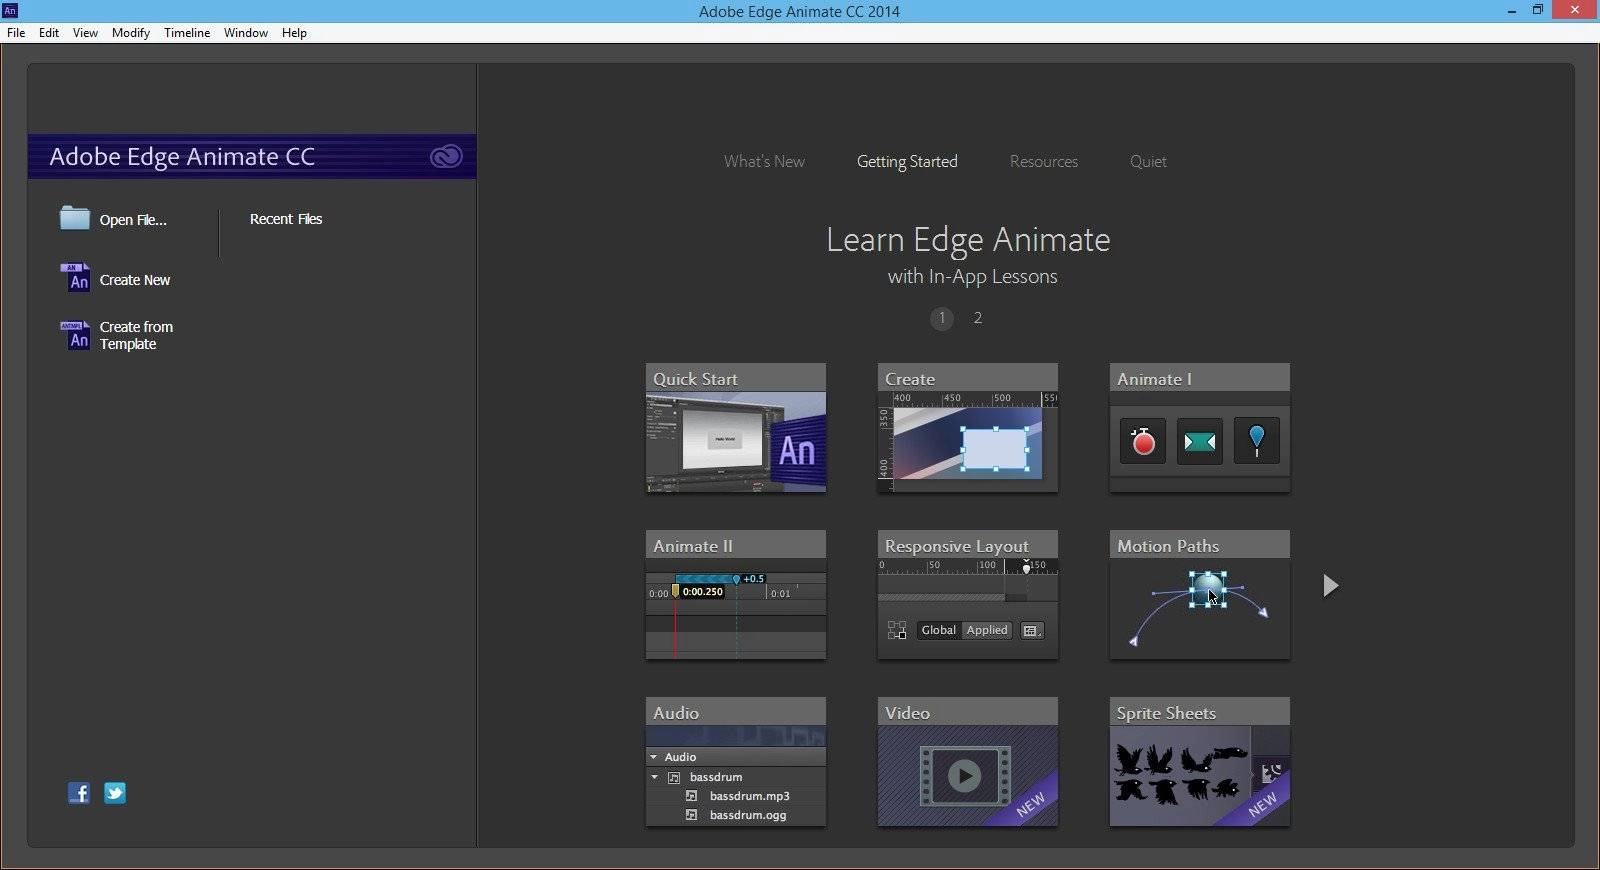Viewport: 1600px width, 870px height.
Task: Collapse the bassdrum tree node
Action: click(x=655, y=777)
